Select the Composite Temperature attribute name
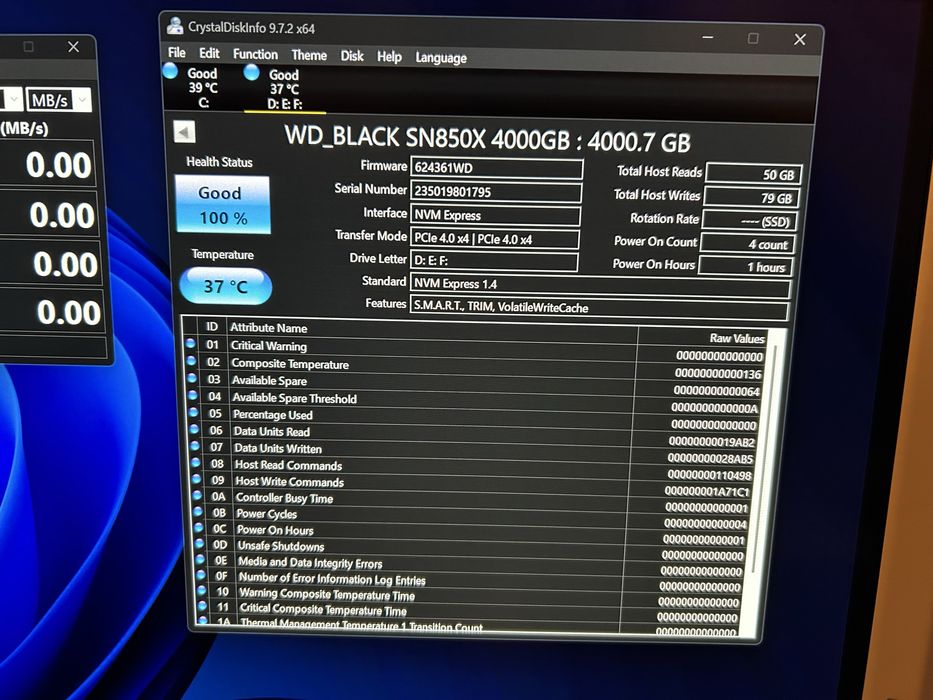Viewport: 933px width, 700px height. click(290, 364)
